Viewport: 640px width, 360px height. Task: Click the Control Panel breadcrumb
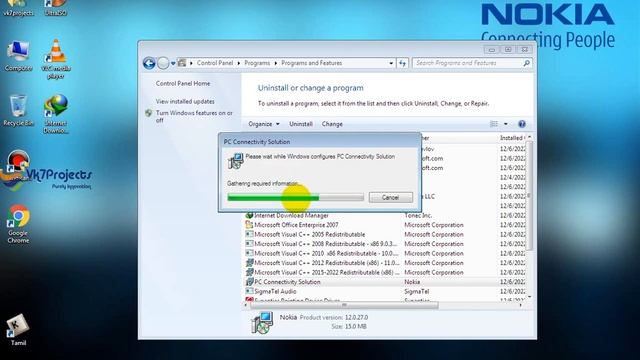(215, 63)
